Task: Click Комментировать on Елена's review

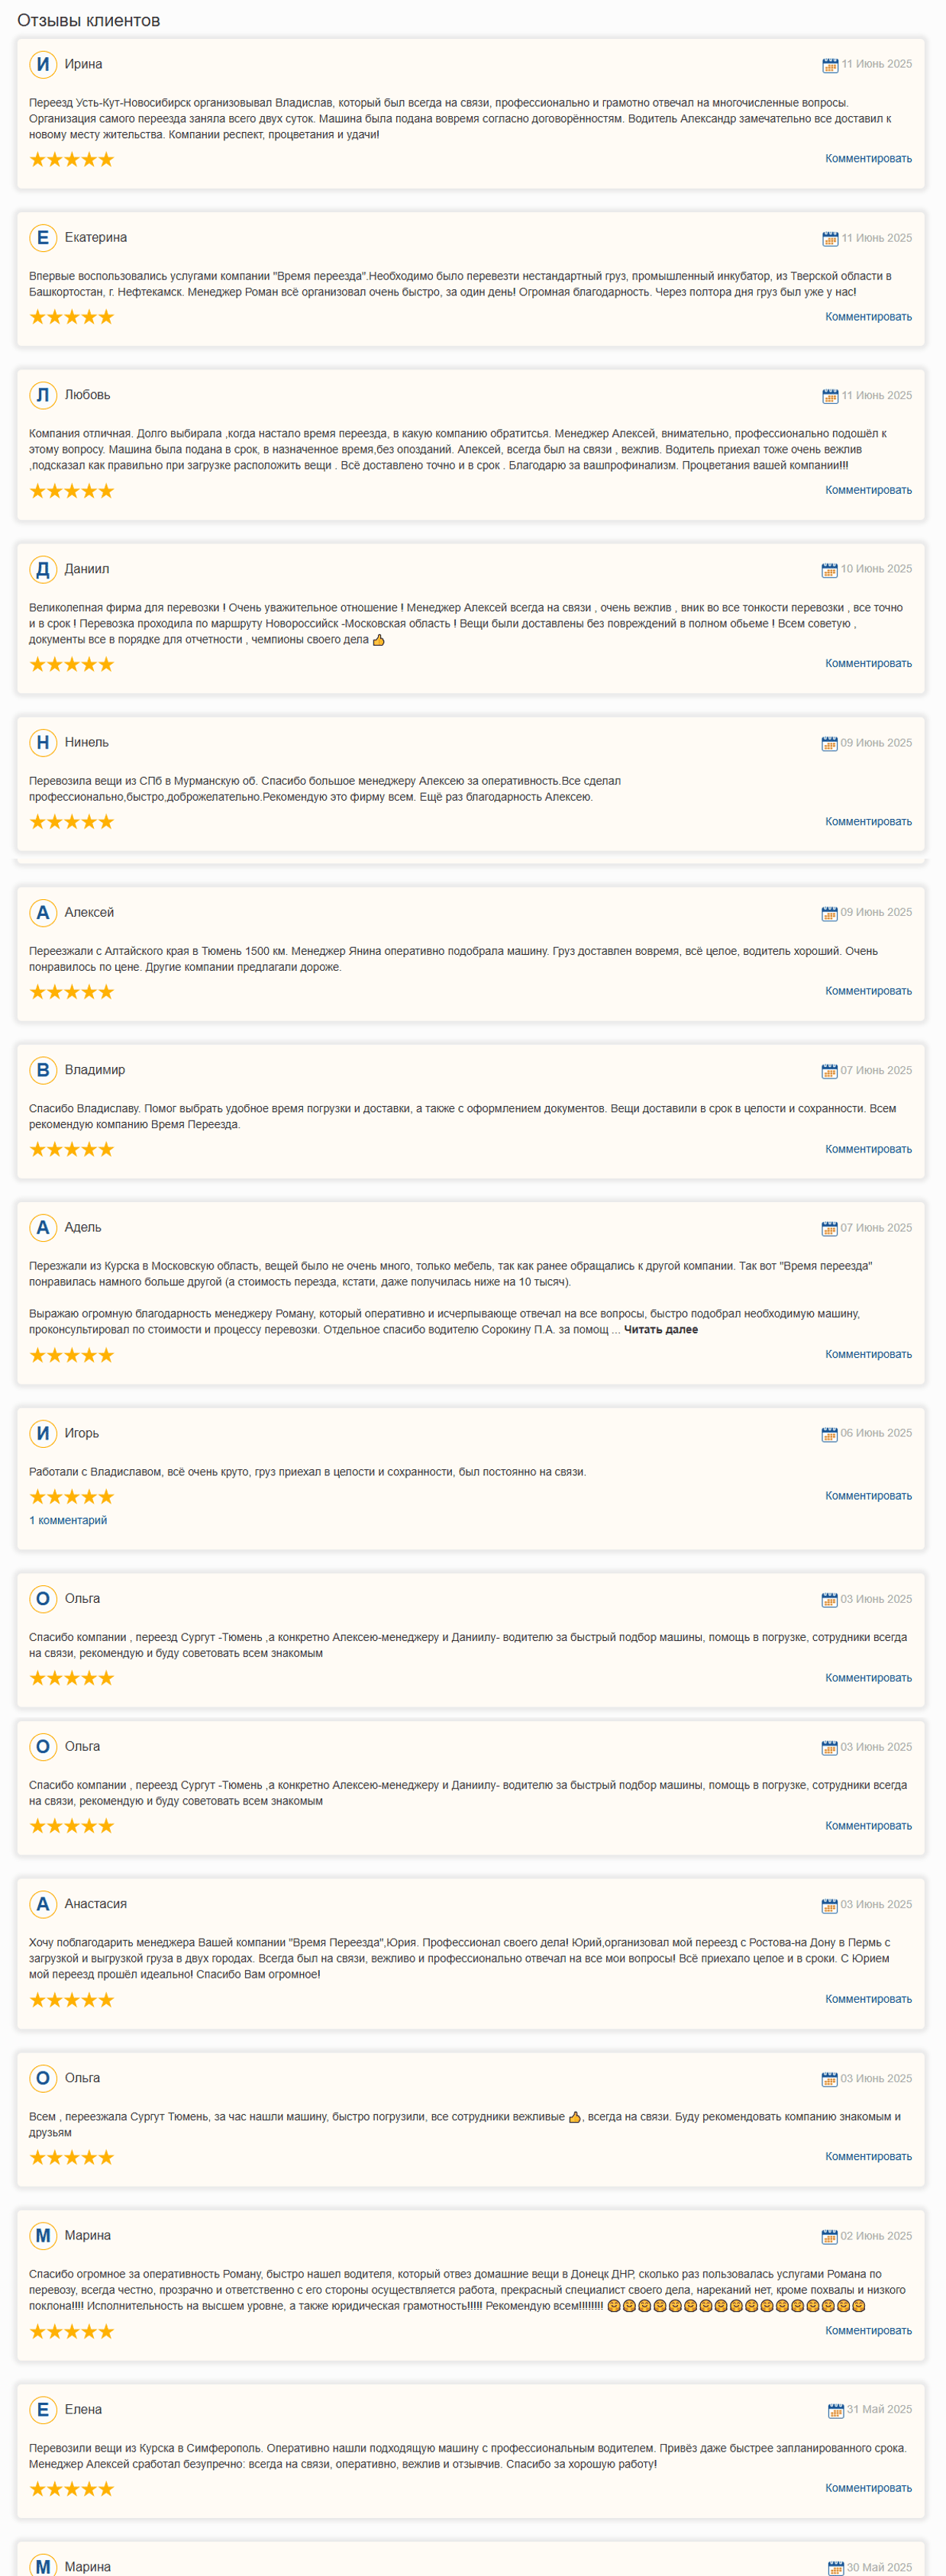Action: click(868, 2489)
